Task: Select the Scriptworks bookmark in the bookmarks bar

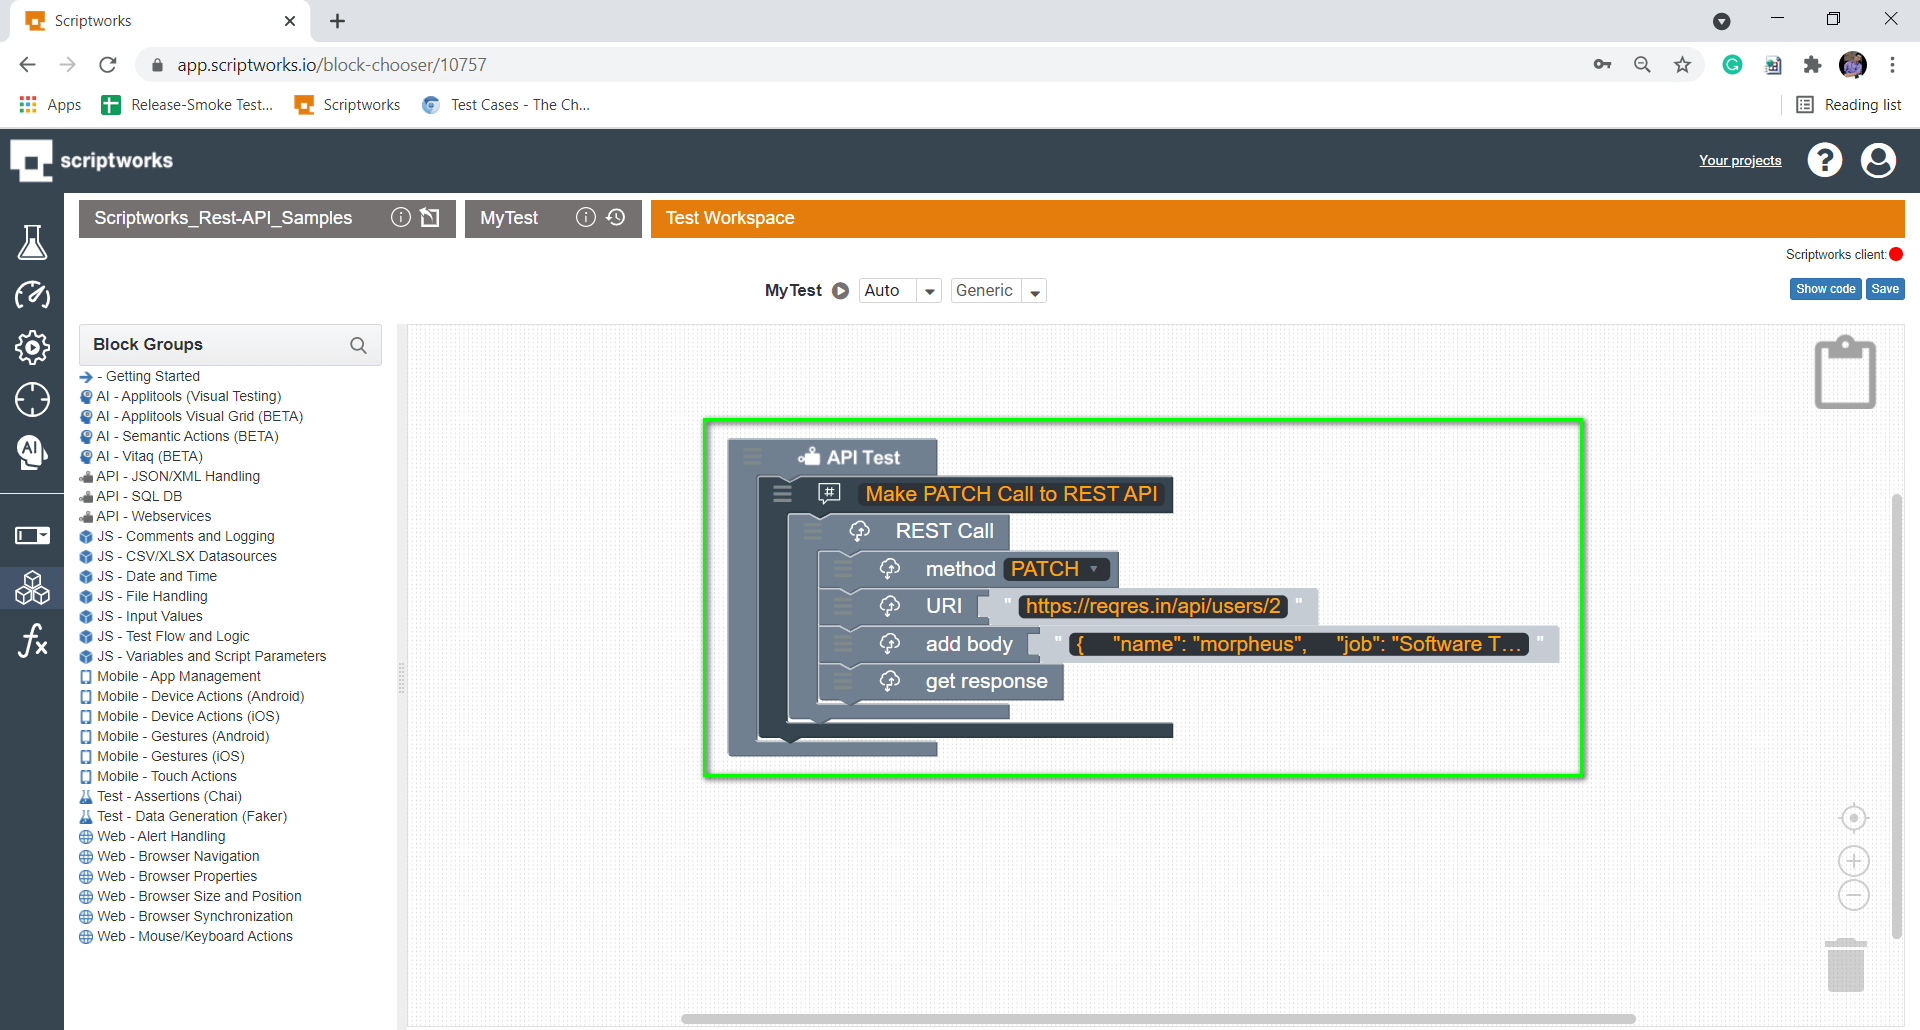Action: (346, 104)
